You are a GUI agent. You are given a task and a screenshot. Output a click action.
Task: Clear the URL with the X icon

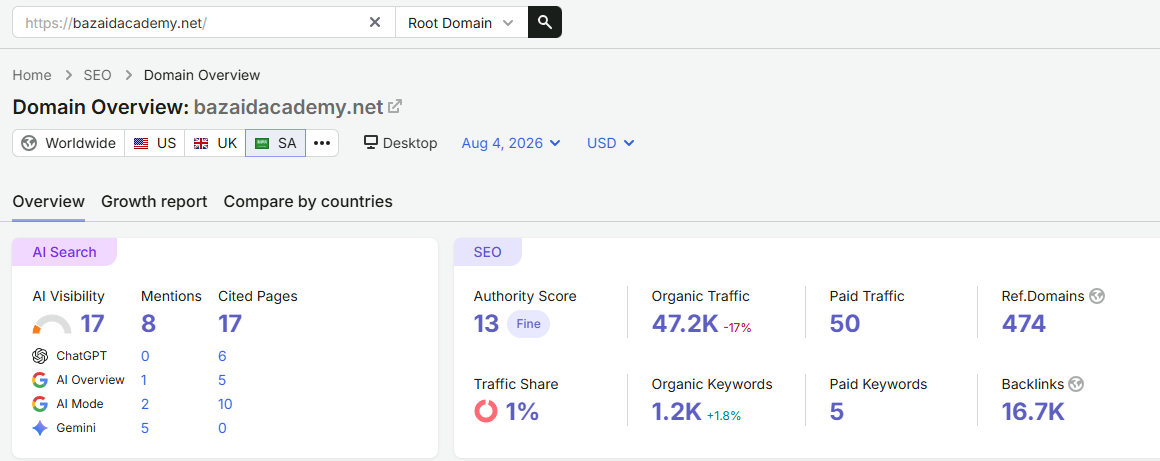click(375, 22)
